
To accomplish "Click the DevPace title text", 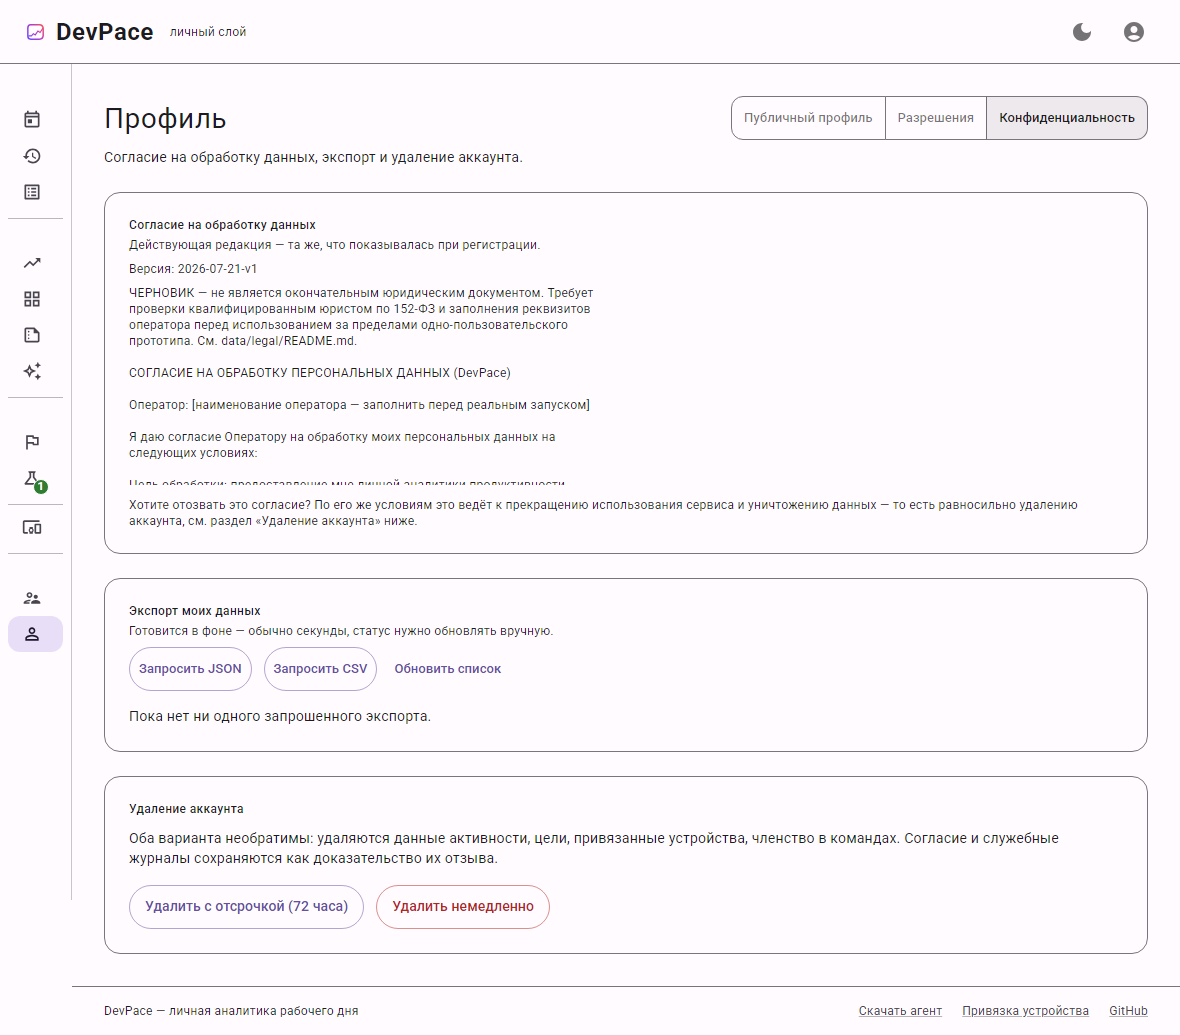I will click(x=105, y=32).
